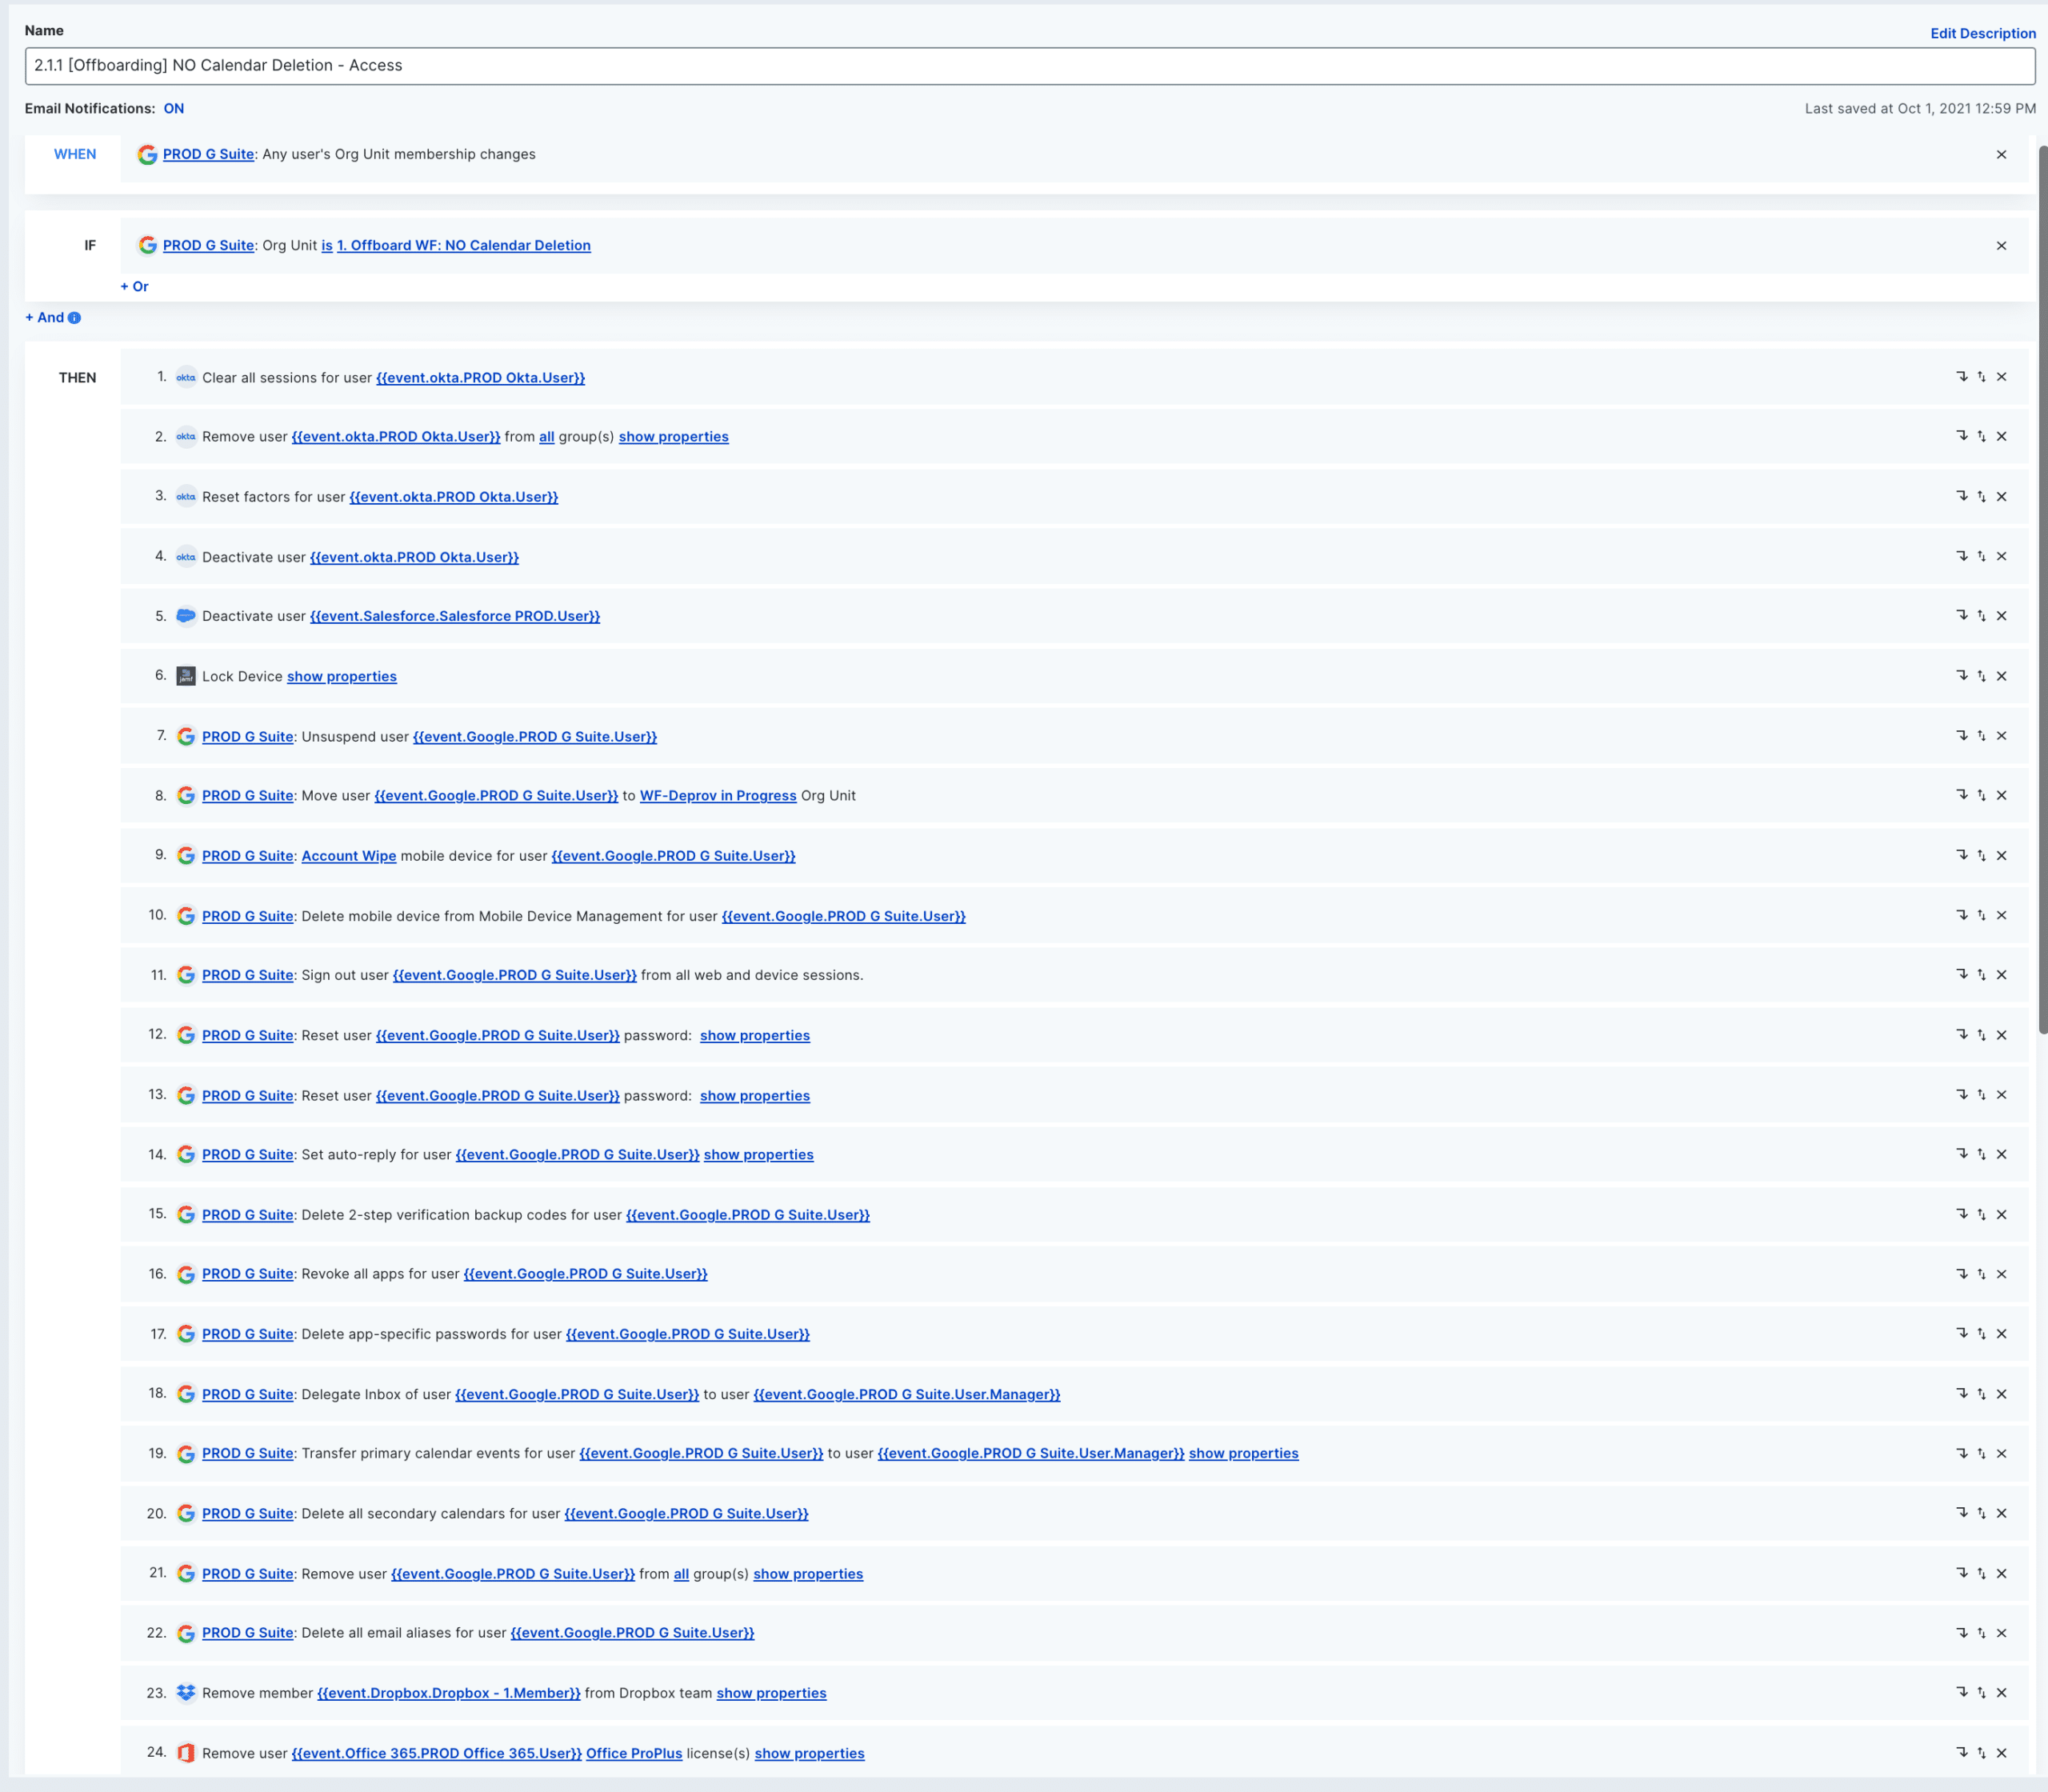Add an And condition with '+ And'

(x=45, y=318)
